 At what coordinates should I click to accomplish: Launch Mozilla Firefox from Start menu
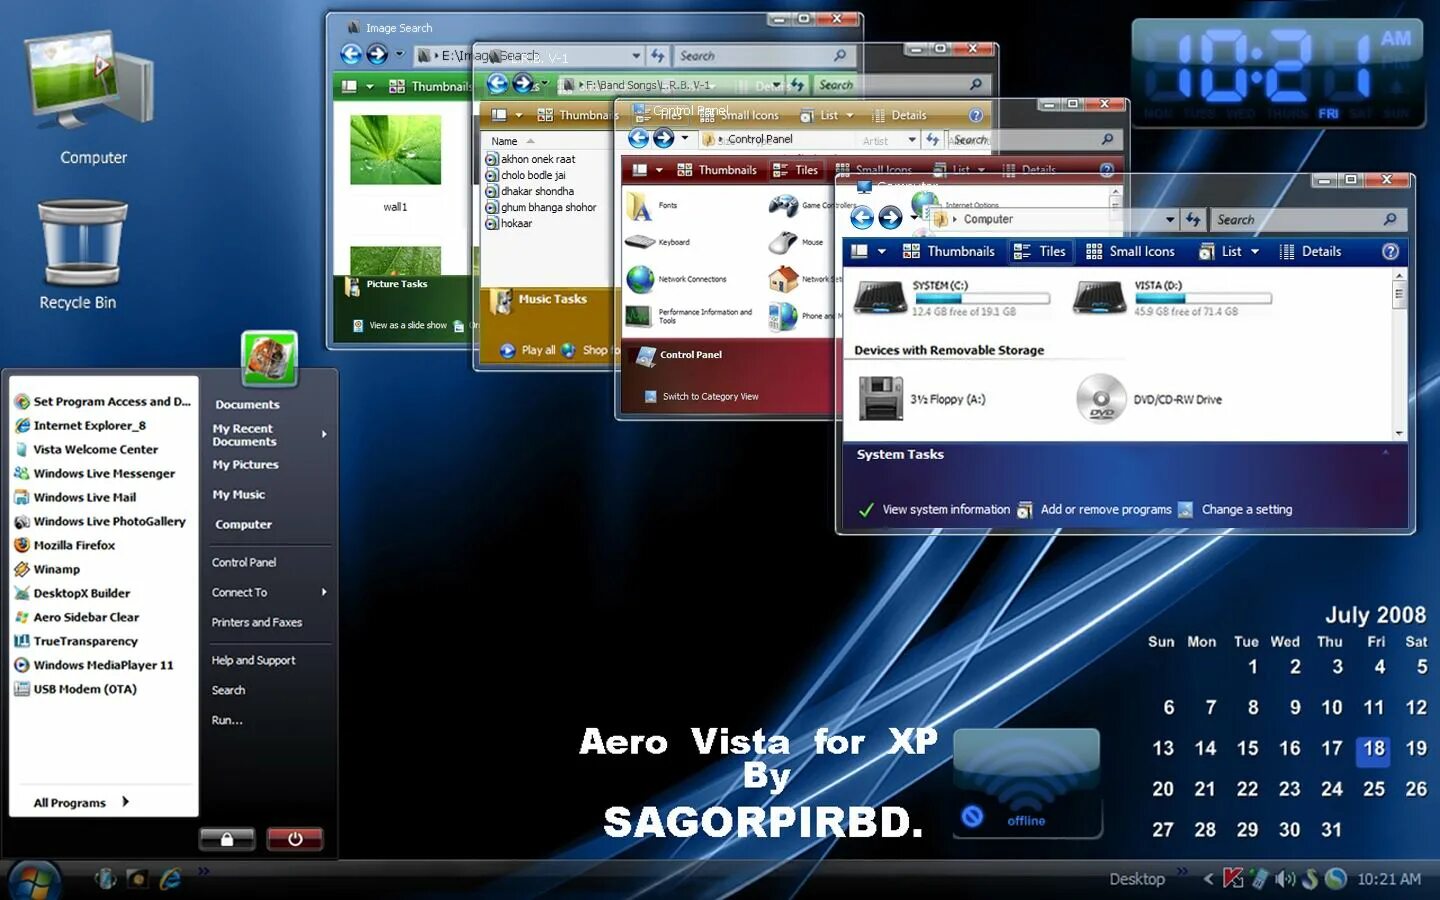tap(65, 545)
